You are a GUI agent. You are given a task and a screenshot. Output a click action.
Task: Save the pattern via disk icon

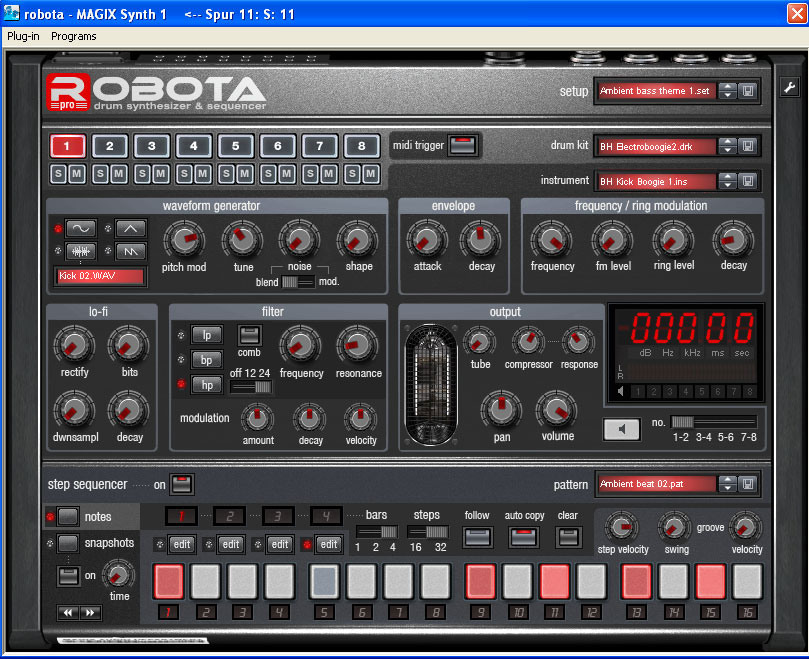pos(749,484)
